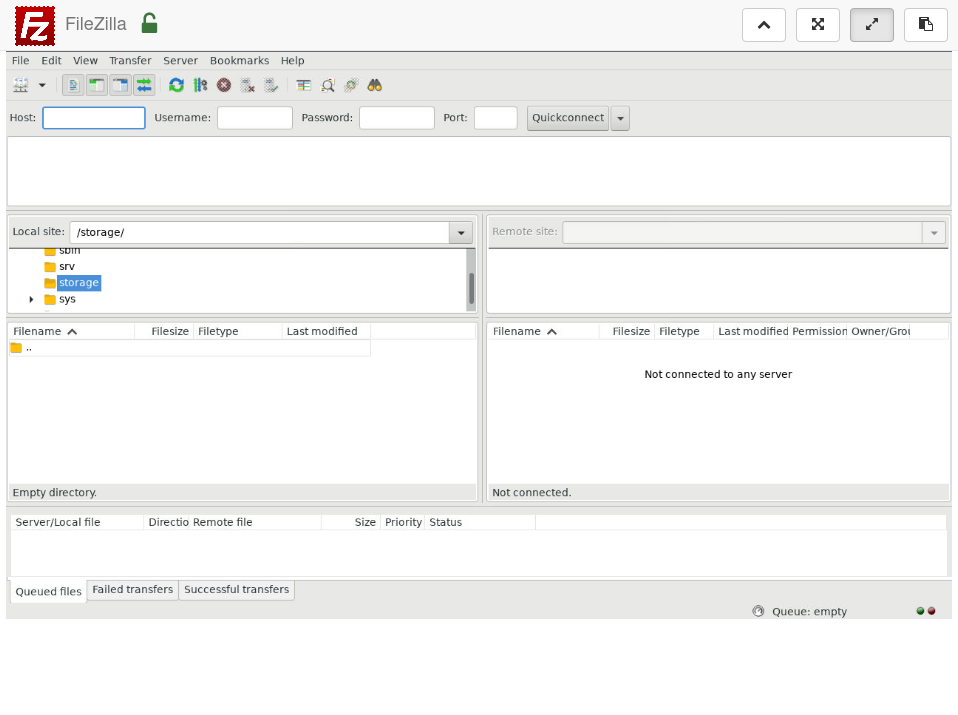Click the Quickconnect button
The width and height of the screenshot is (958, 715).
[568, 118]
